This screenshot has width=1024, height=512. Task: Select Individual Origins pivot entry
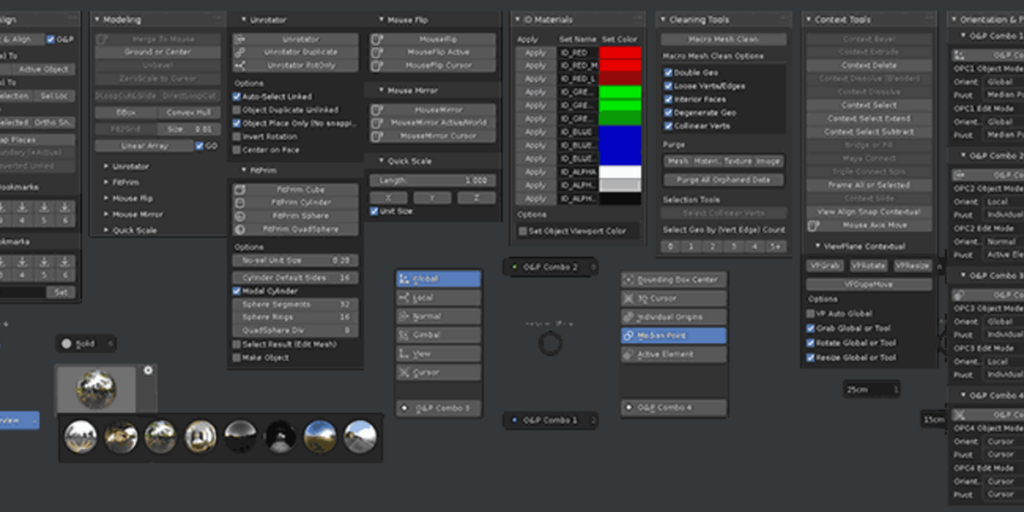coord(673,317)
